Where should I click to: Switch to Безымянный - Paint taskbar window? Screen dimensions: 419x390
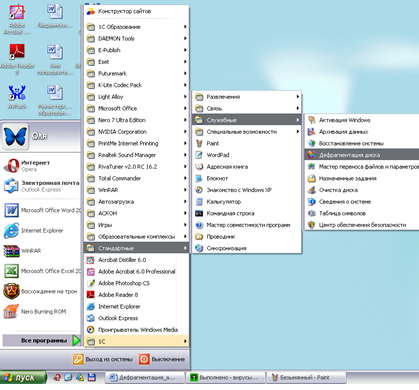(306, 378)
